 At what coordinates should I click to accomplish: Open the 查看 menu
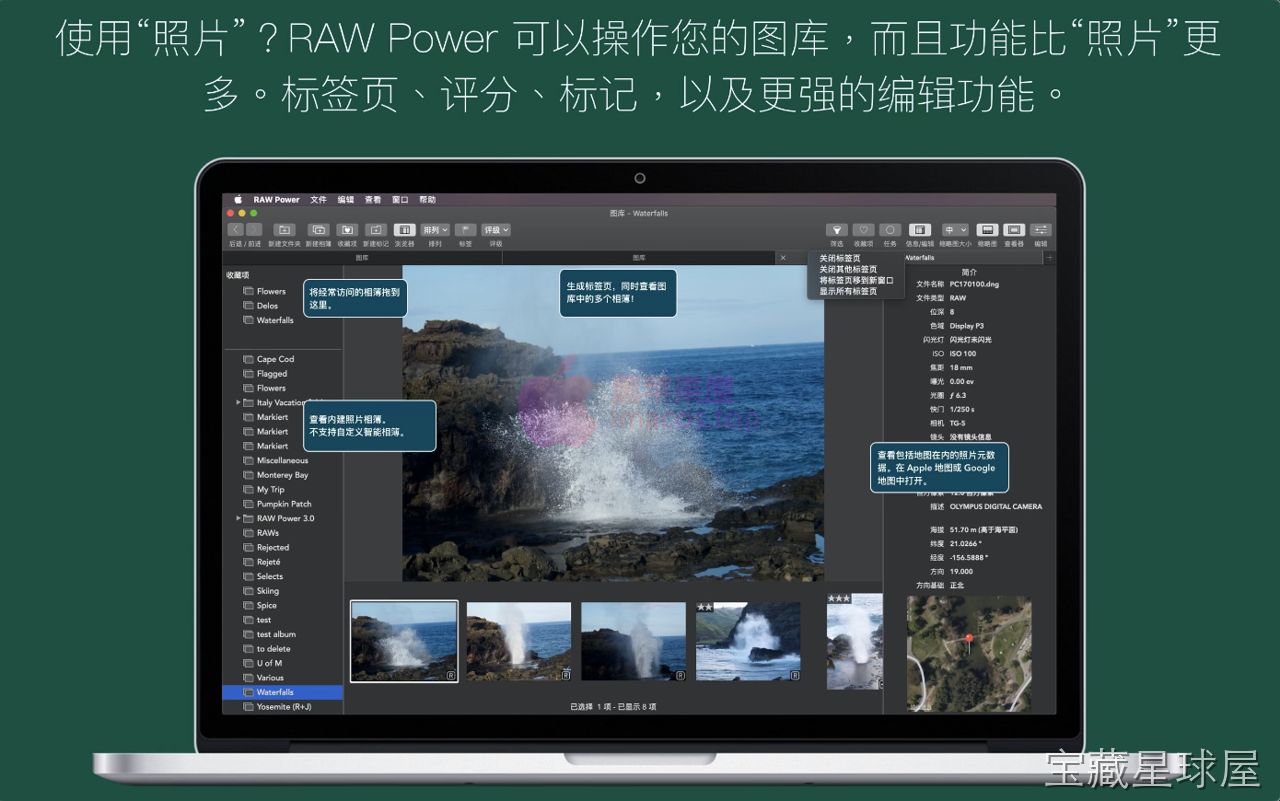click(x=373, y=199)
